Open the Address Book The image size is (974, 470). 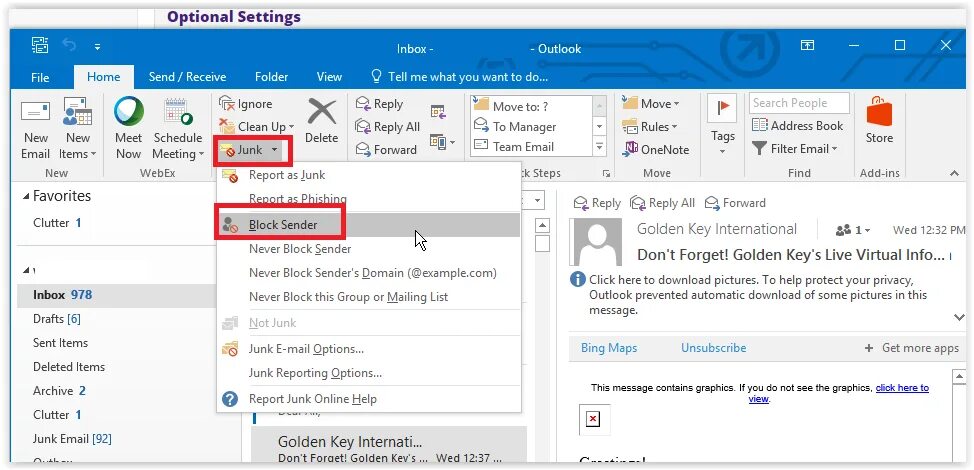click(798, 125)
